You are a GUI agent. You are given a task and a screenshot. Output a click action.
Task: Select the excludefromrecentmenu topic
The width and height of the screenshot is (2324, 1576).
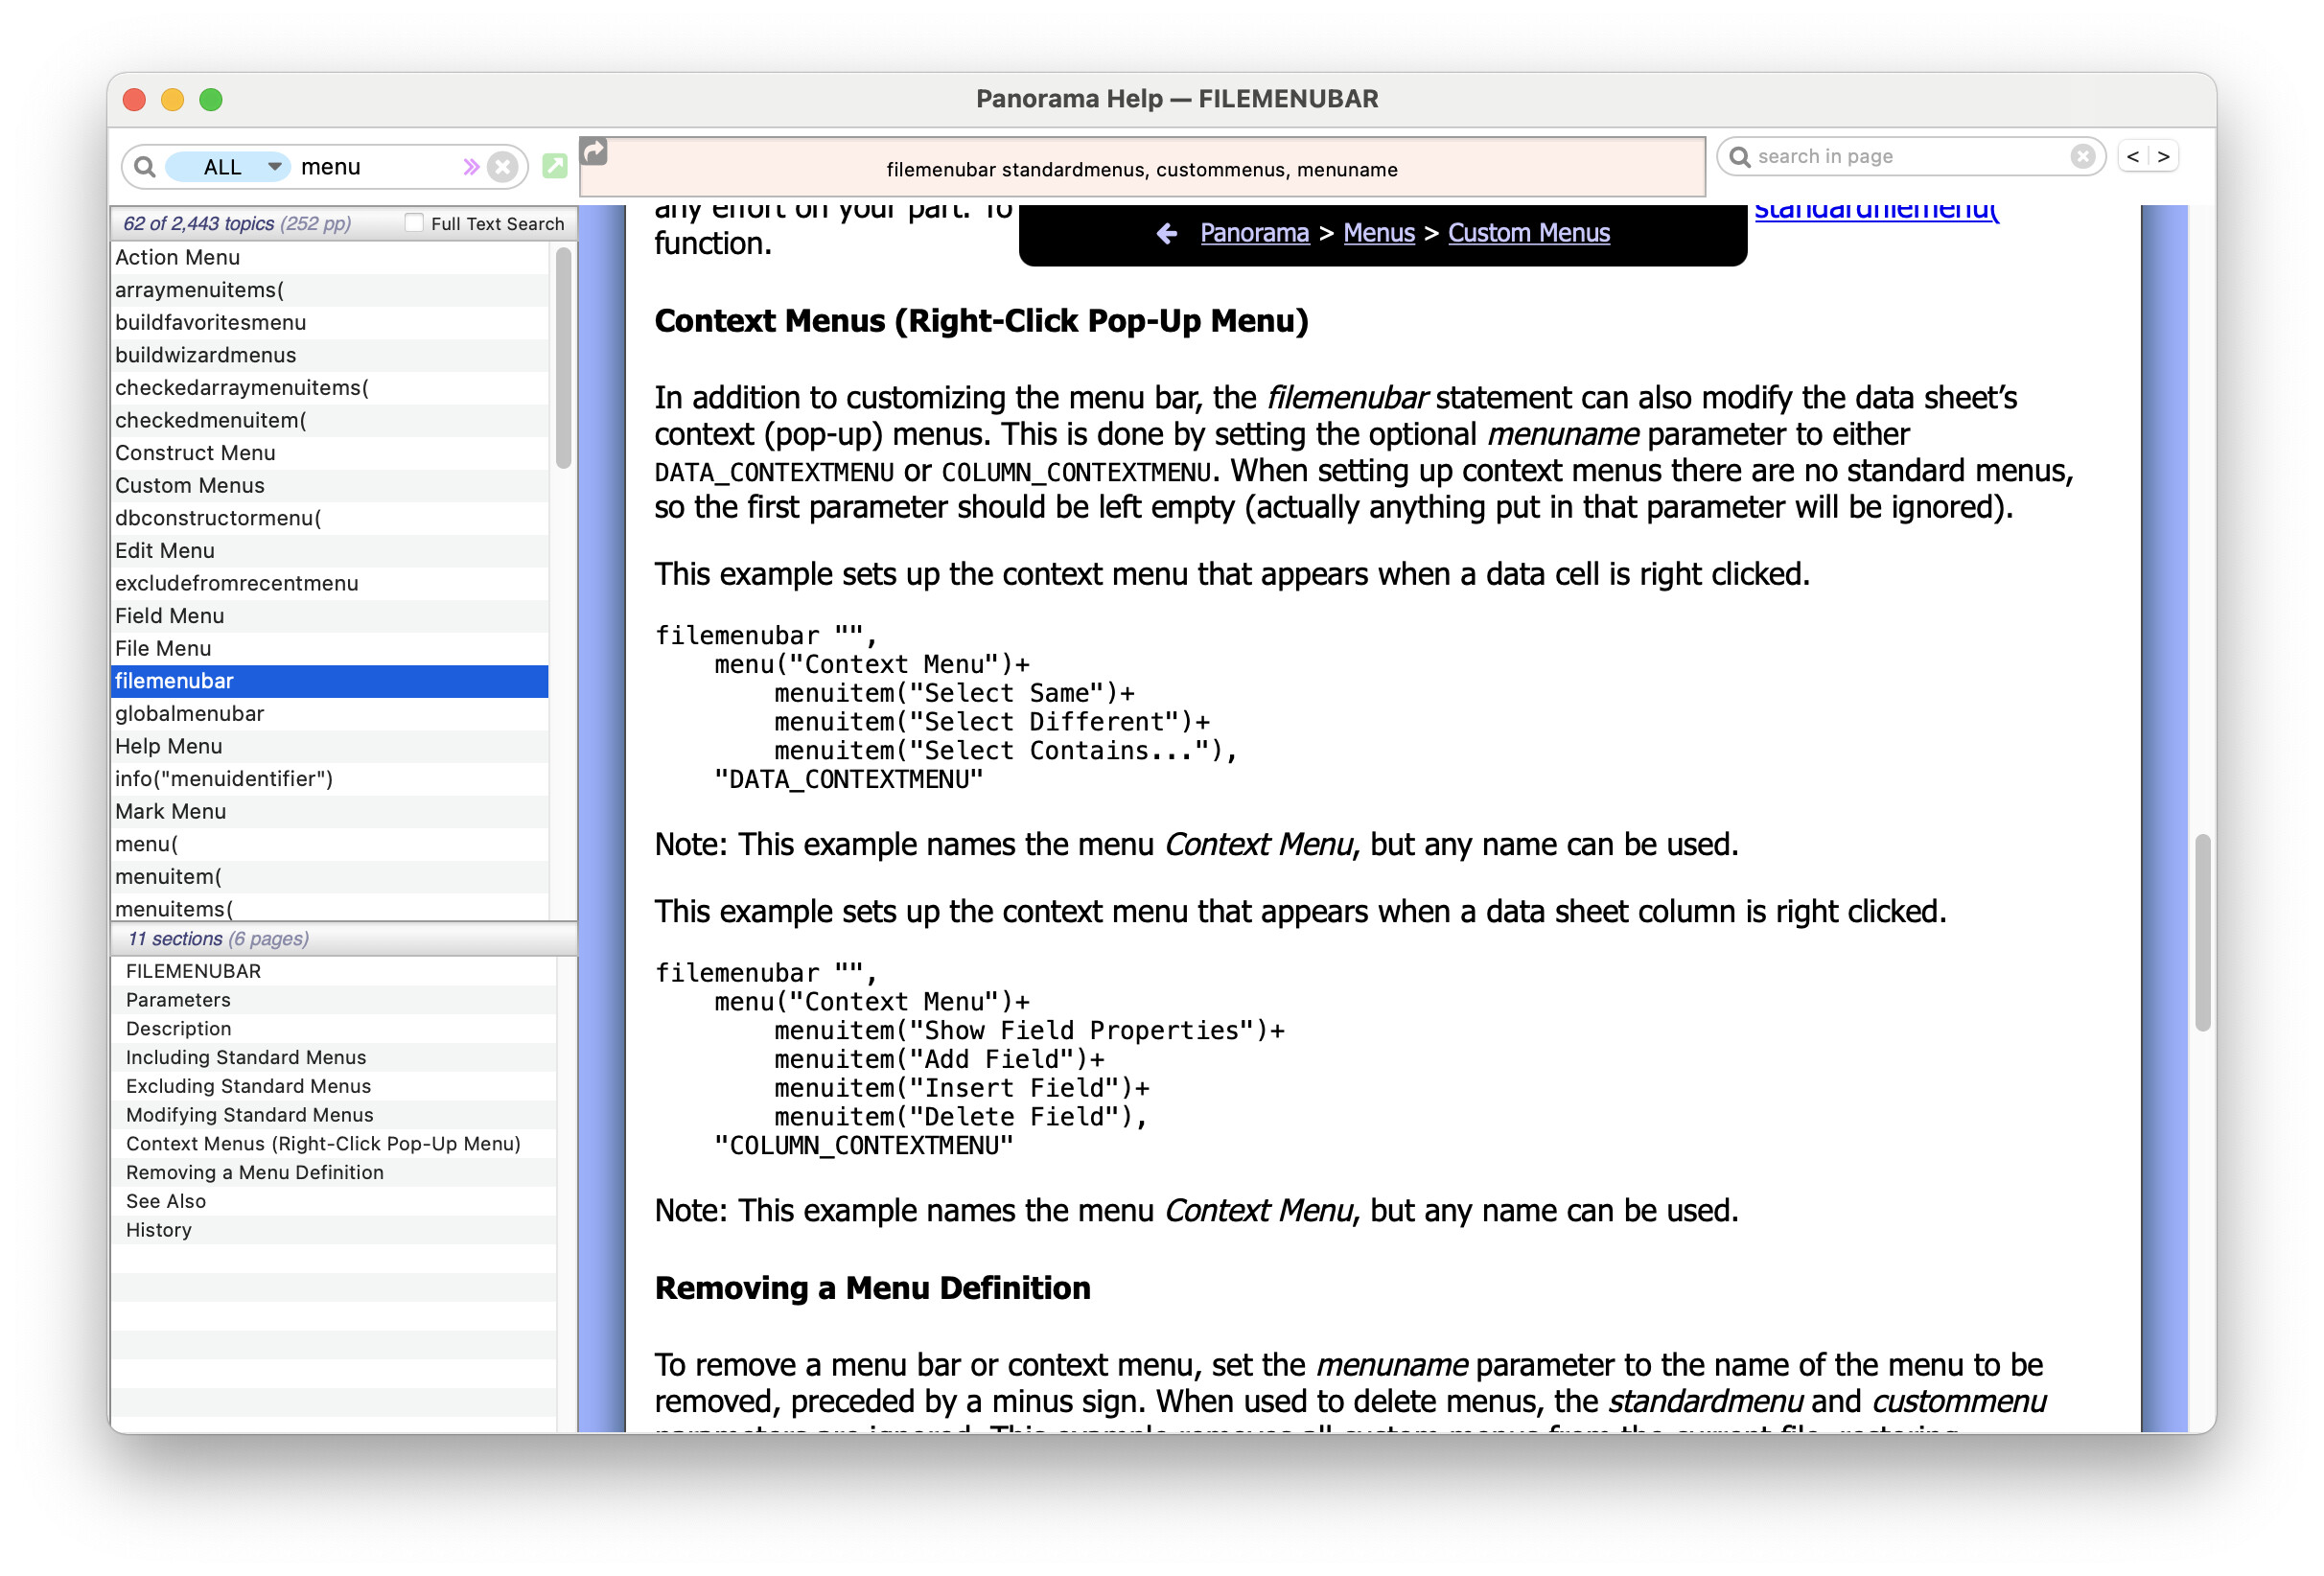[329, 583]
